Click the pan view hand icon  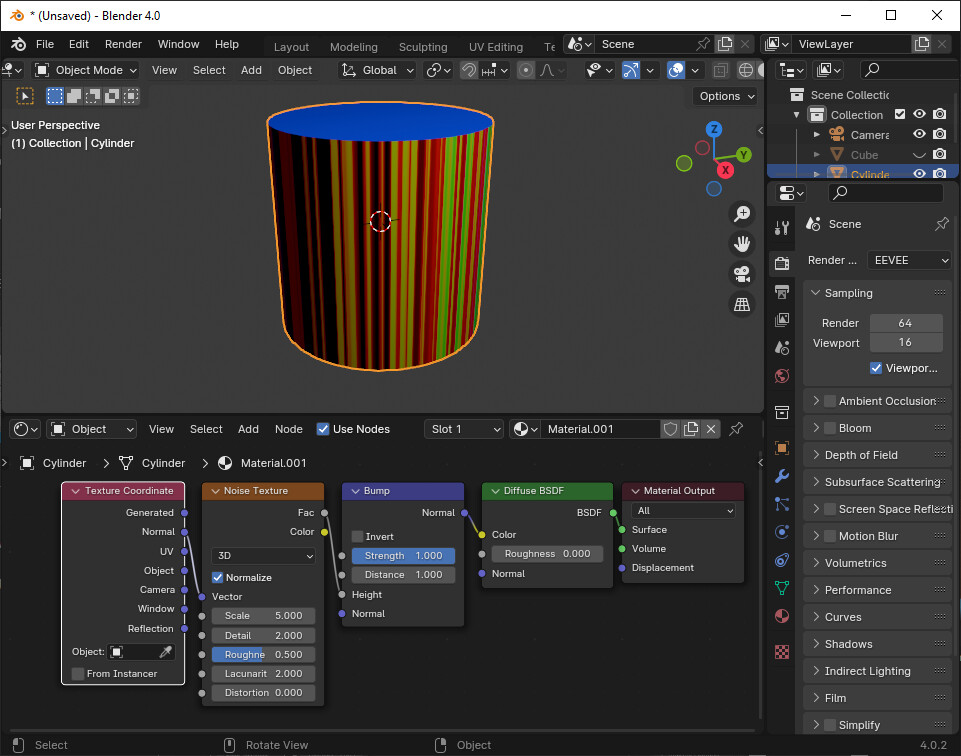742,244
